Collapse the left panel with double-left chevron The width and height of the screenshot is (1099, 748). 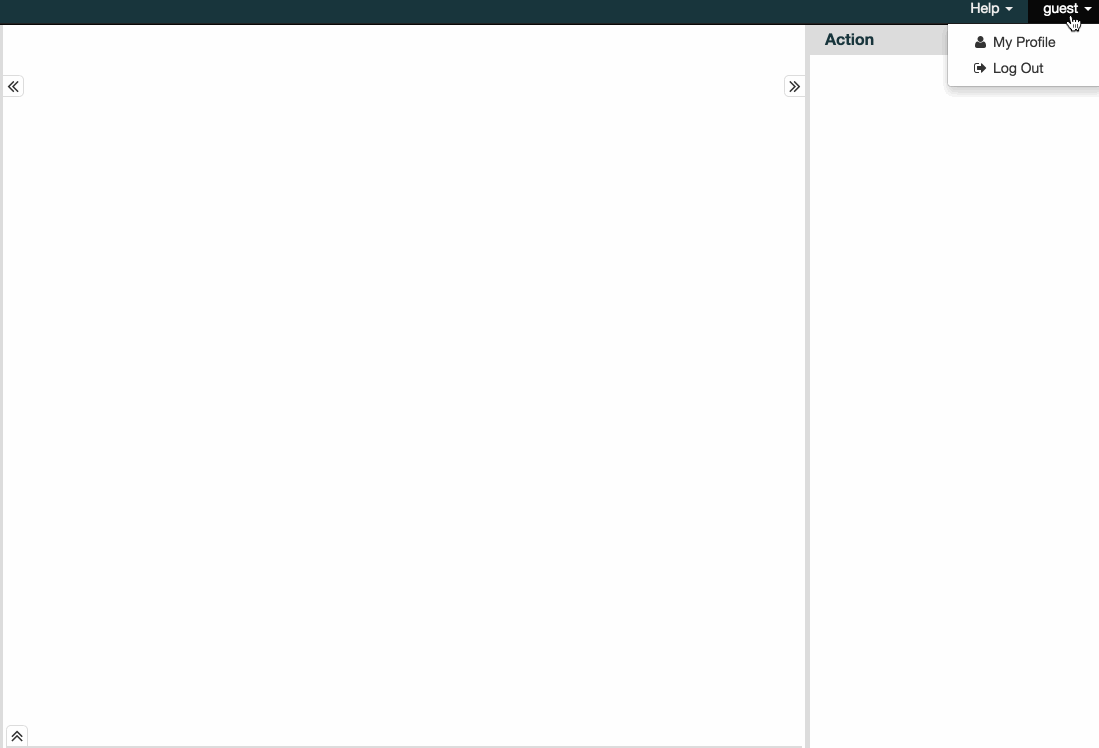point(13,87)
